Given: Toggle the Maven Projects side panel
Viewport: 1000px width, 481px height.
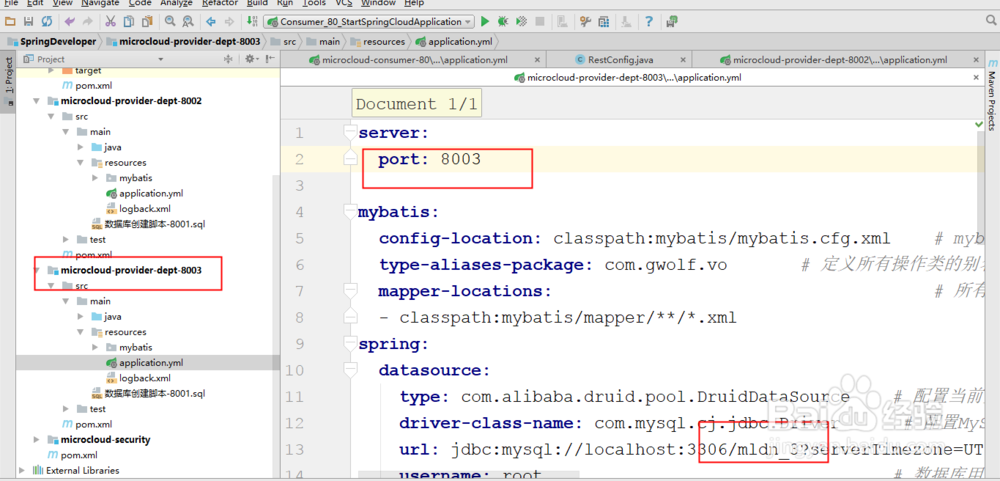Looking at the screenshot, I should pos(992,96).
